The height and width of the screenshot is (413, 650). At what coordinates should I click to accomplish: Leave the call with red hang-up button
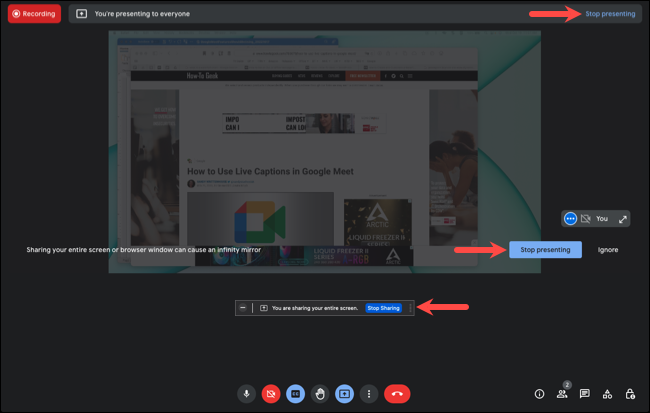(x=397, y=394)
